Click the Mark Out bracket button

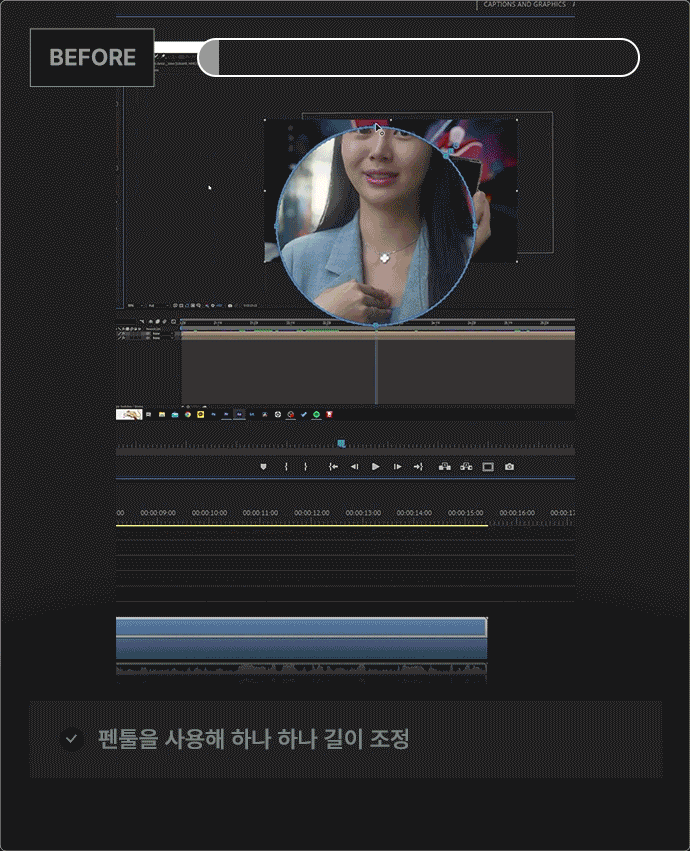pos(306,467)
